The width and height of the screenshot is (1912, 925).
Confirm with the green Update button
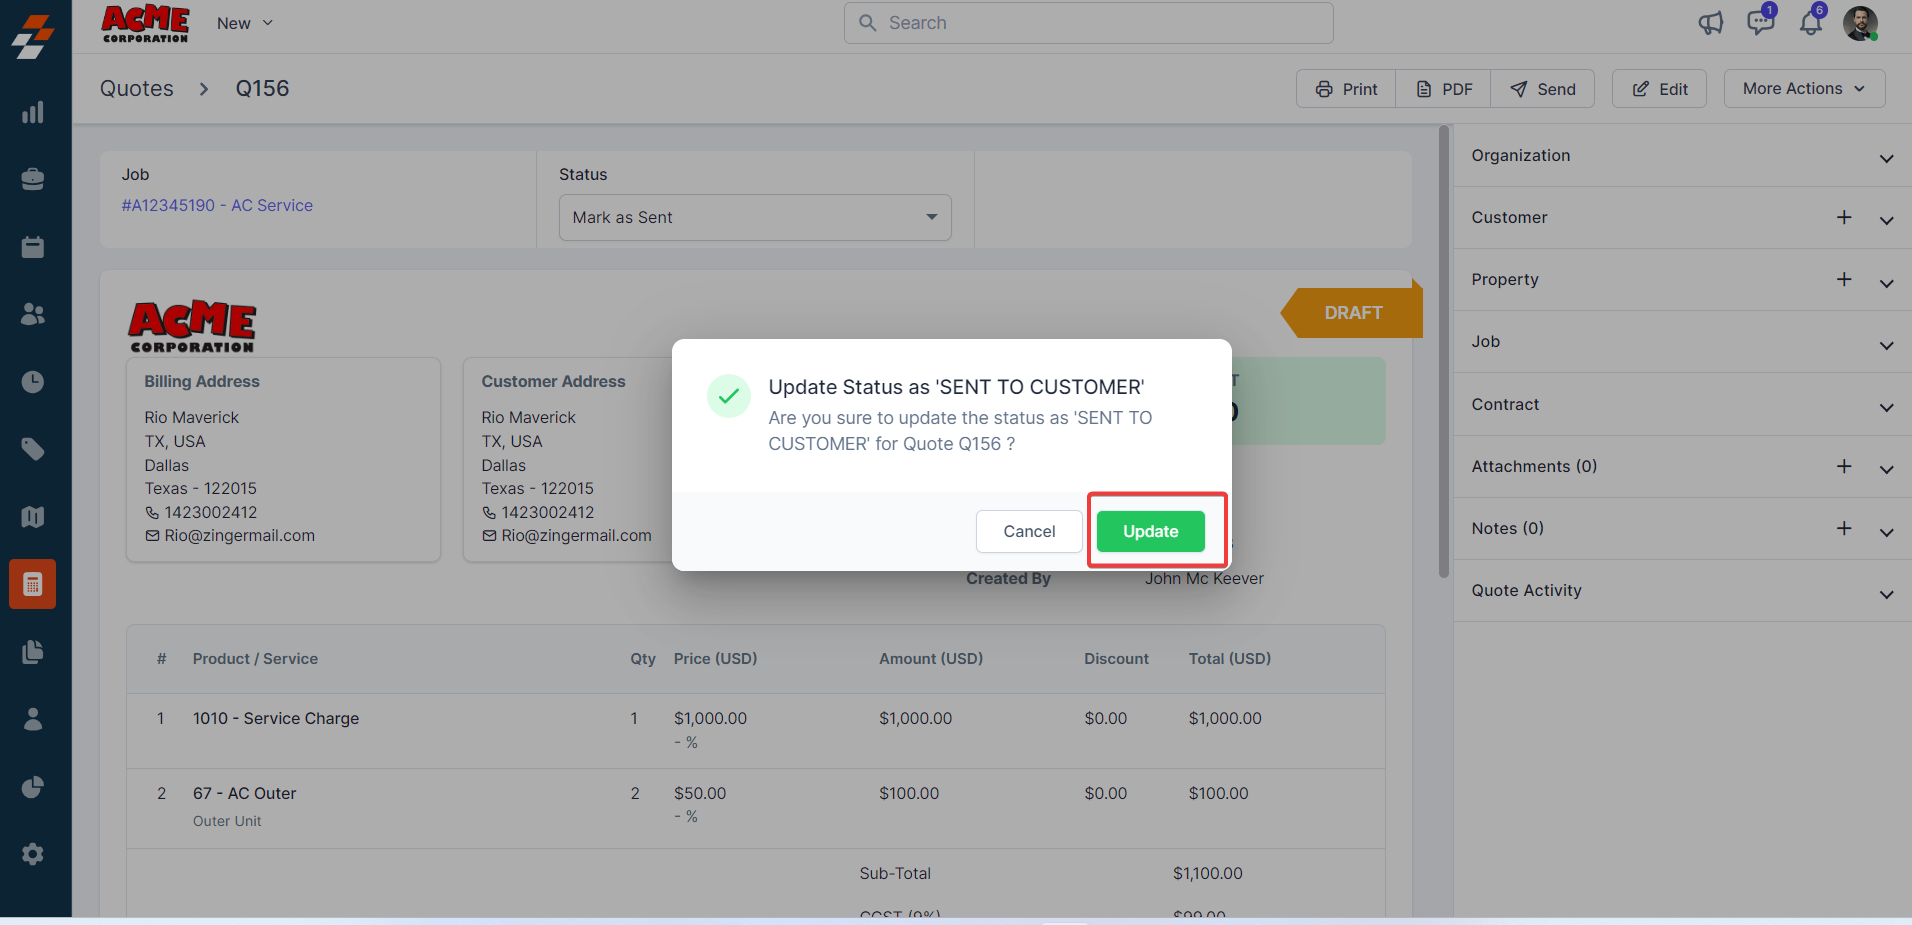[1150, 531]
